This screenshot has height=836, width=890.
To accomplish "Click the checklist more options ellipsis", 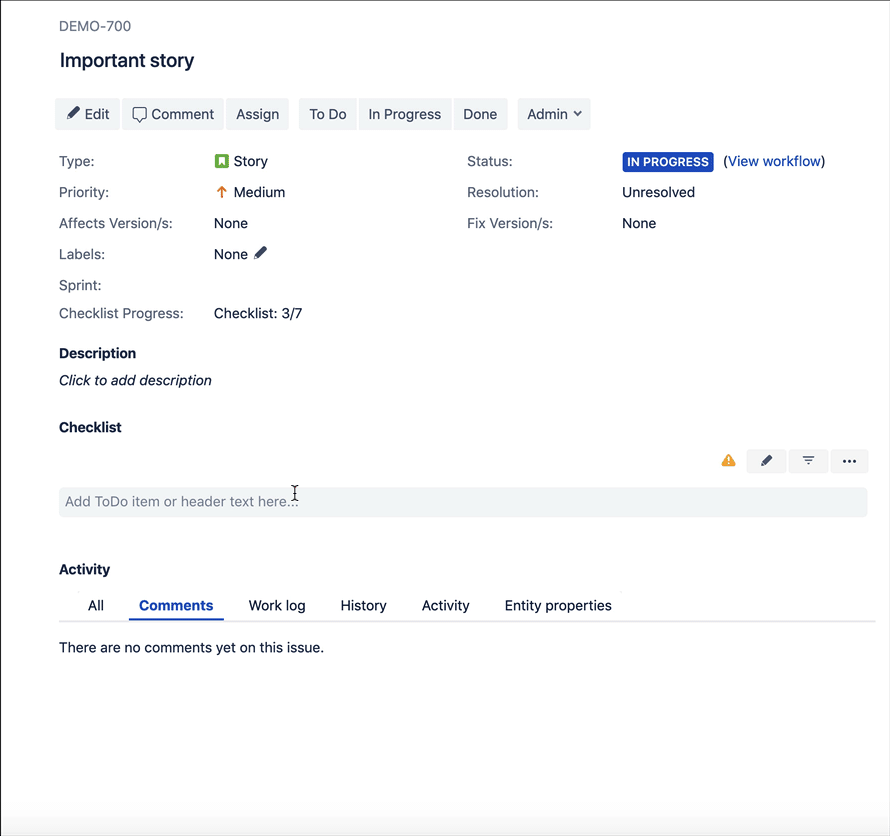I will pyautogui.click(x=849, y=461).
